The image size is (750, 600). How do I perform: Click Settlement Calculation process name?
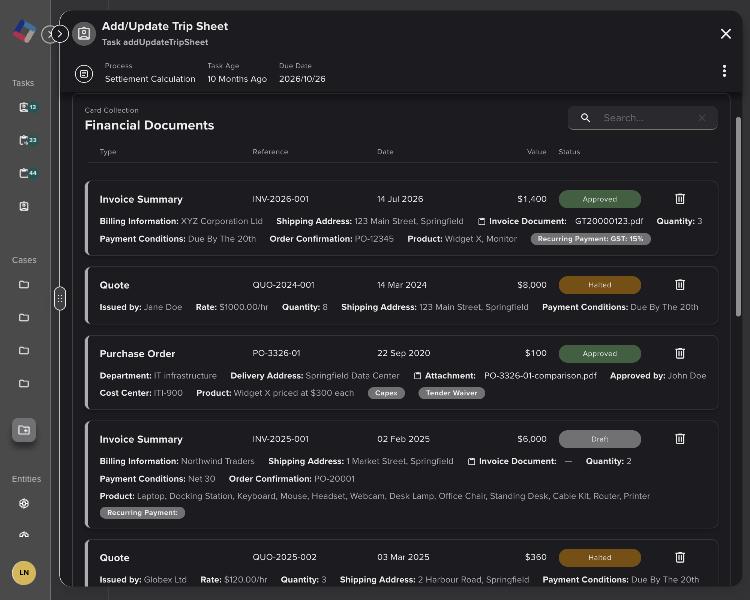[150, 79]
